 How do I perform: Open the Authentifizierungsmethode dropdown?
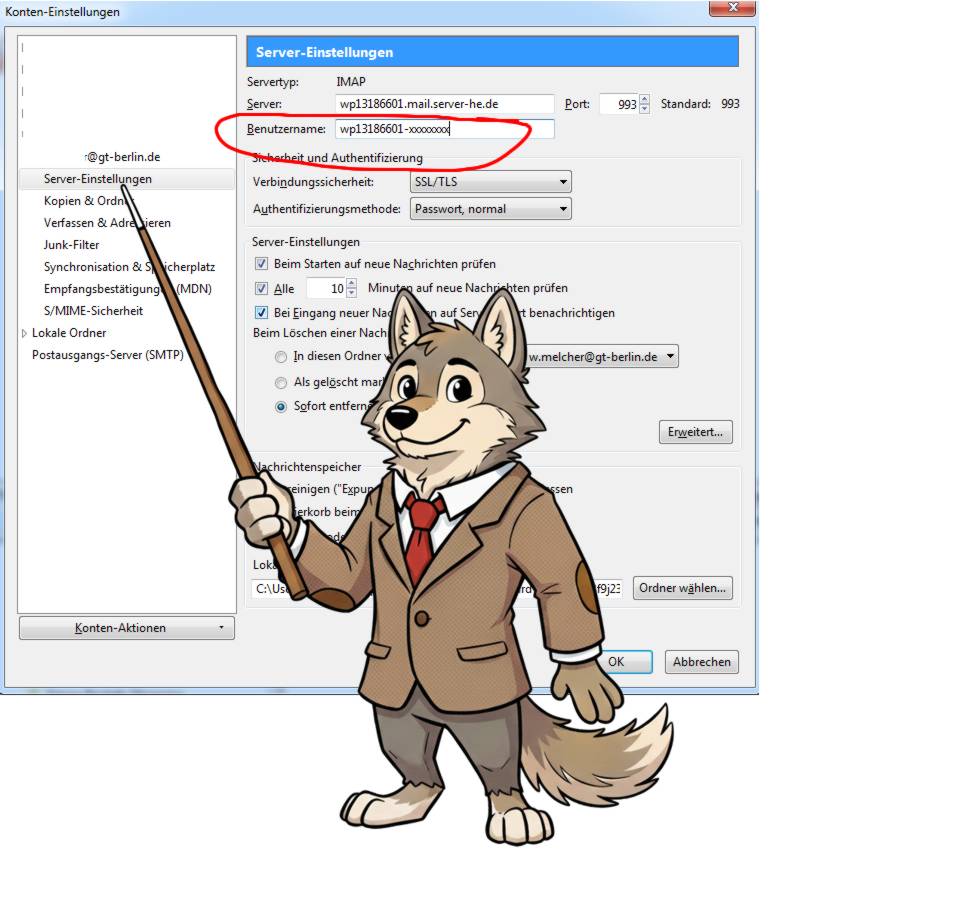pos(490,209)
